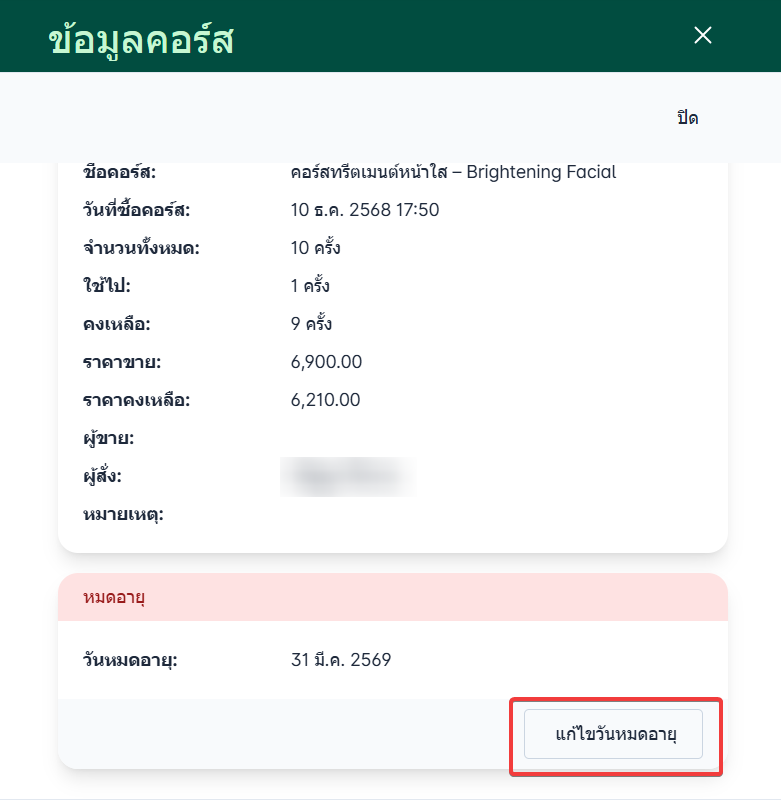Click the blurred ผู้สั่ง name value
Viewport: 781px width, 805px height.
click(x=348, y=476)
